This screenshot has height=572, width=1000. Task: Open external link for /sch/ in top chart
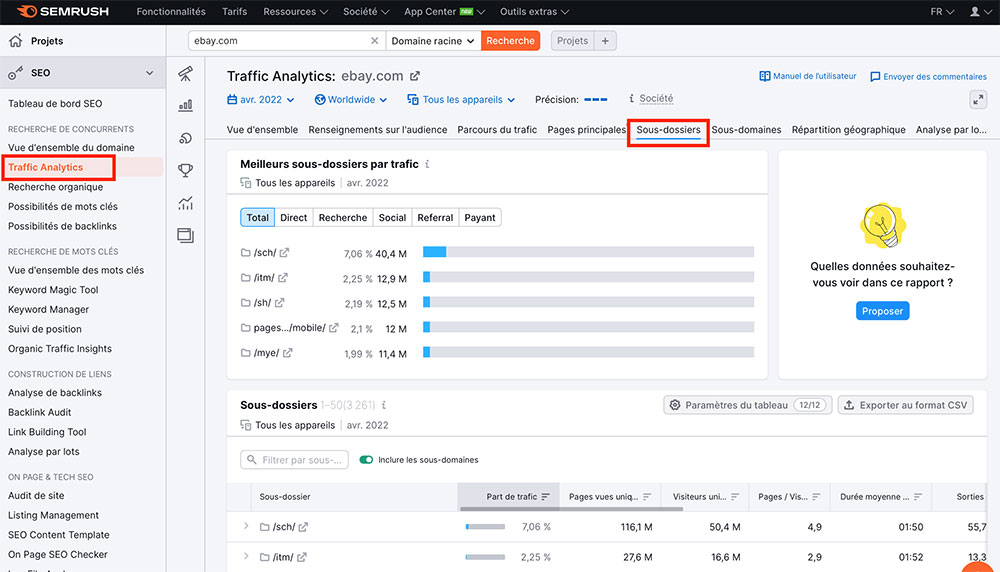284,253
